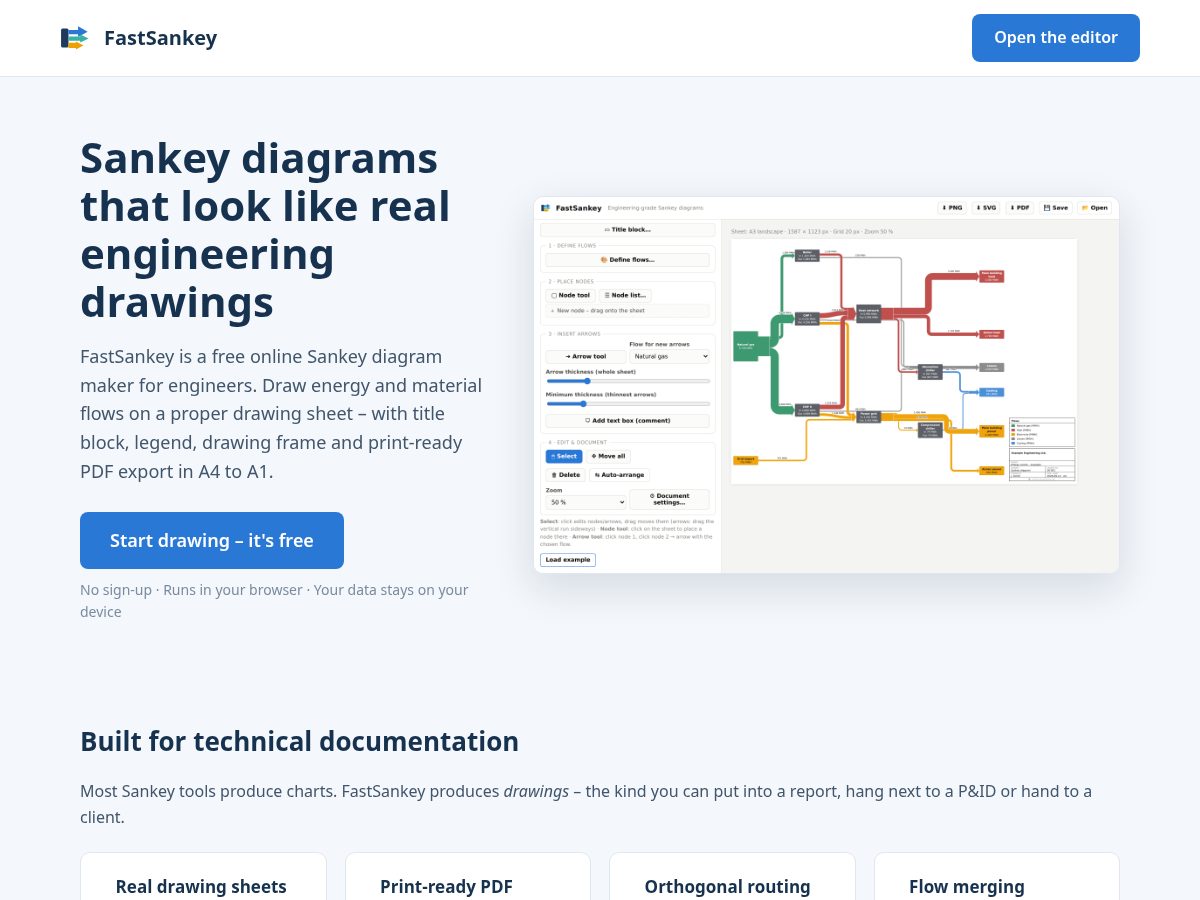Click 'Add text box (comment)' in preview
The height and width of the screenshot is (900, 1200).
coord(627,421)
